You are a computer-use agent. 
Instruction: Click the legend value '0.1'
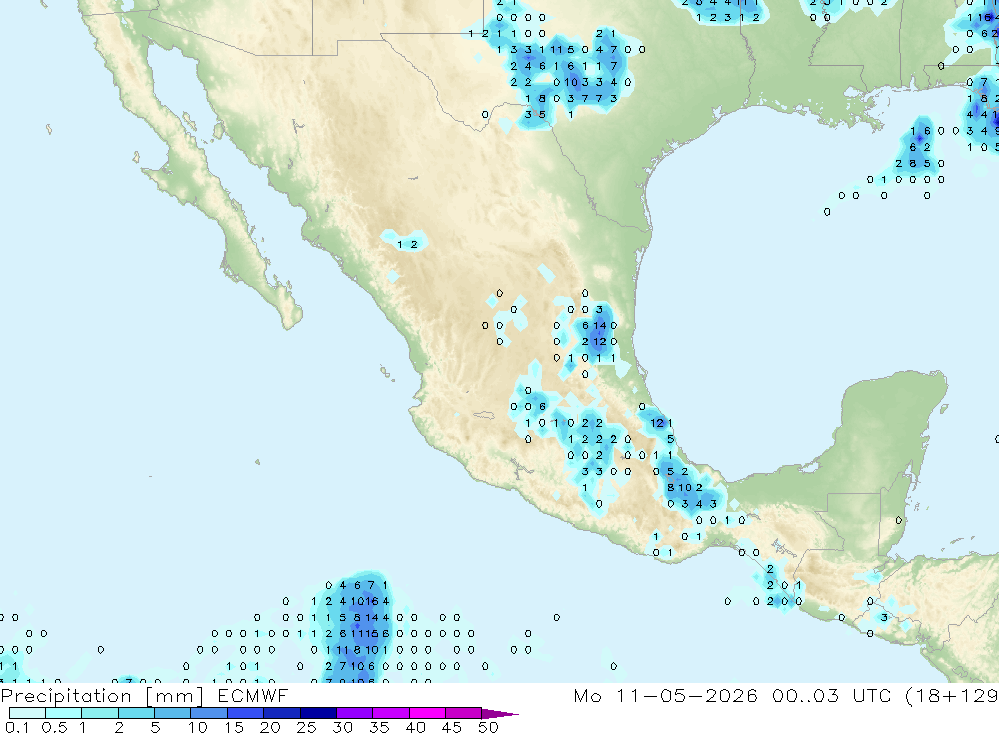coord(17,727)
